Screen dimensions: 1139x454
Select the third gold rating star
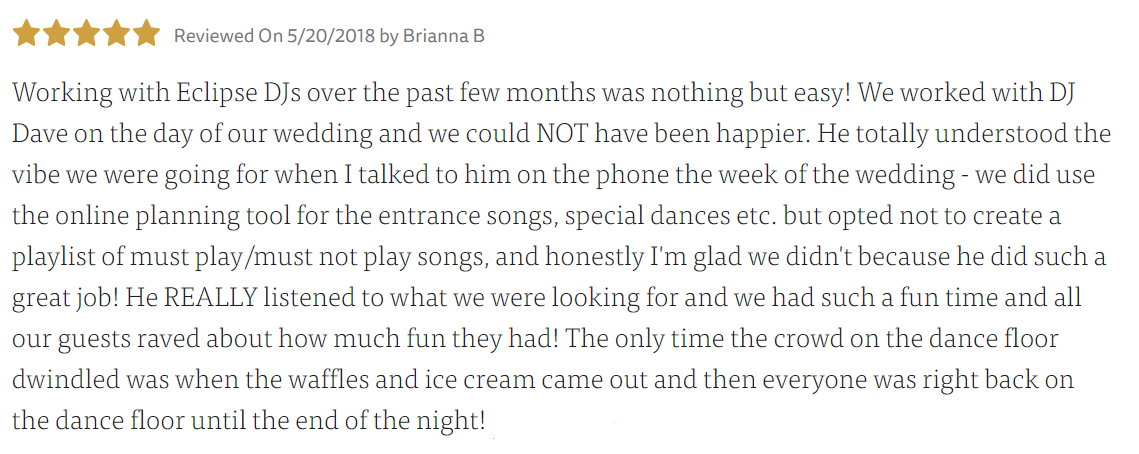pos(86,33)
